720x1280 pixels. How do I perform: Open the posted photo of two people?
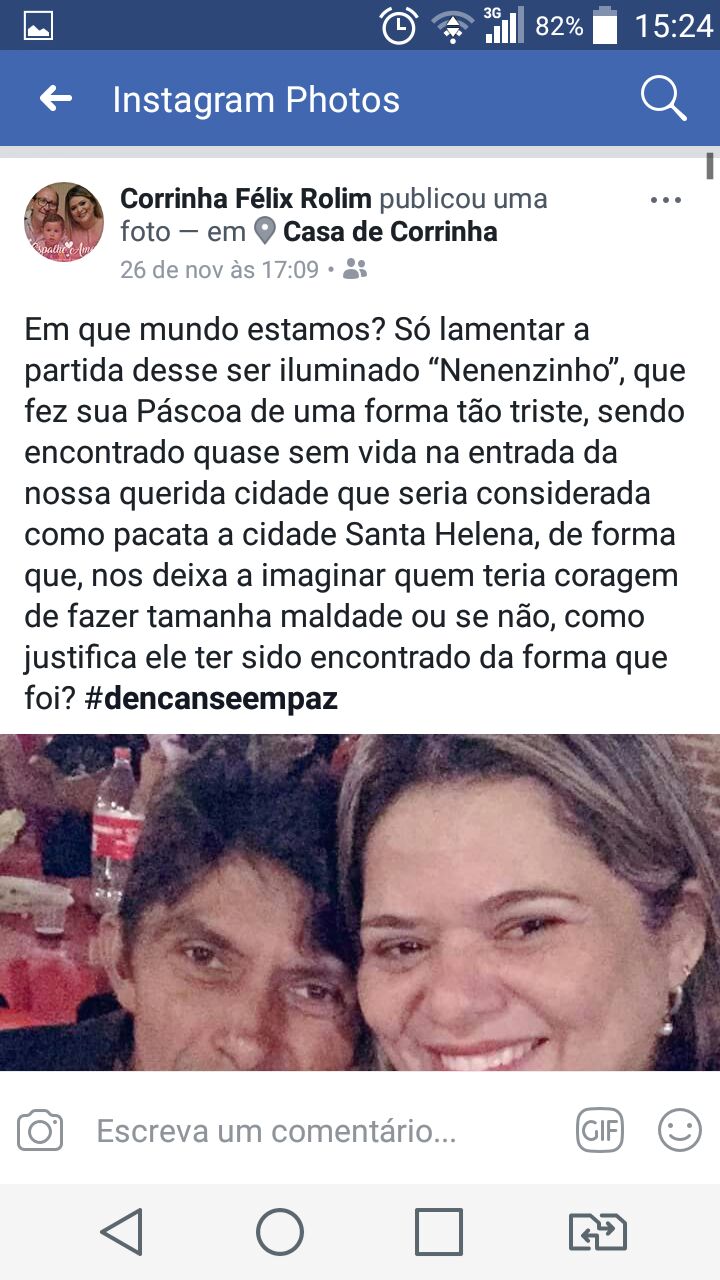(360, 902)
